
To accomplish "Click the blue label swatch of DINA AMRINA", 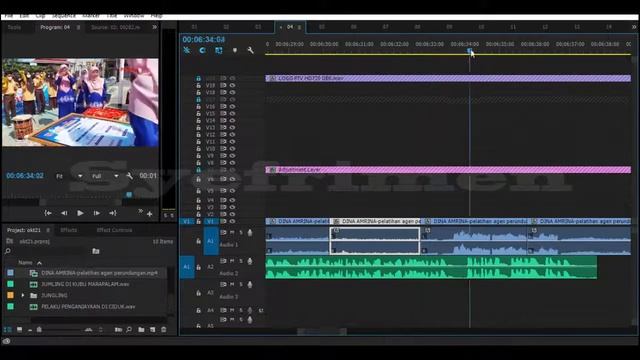I will [11, 273].
